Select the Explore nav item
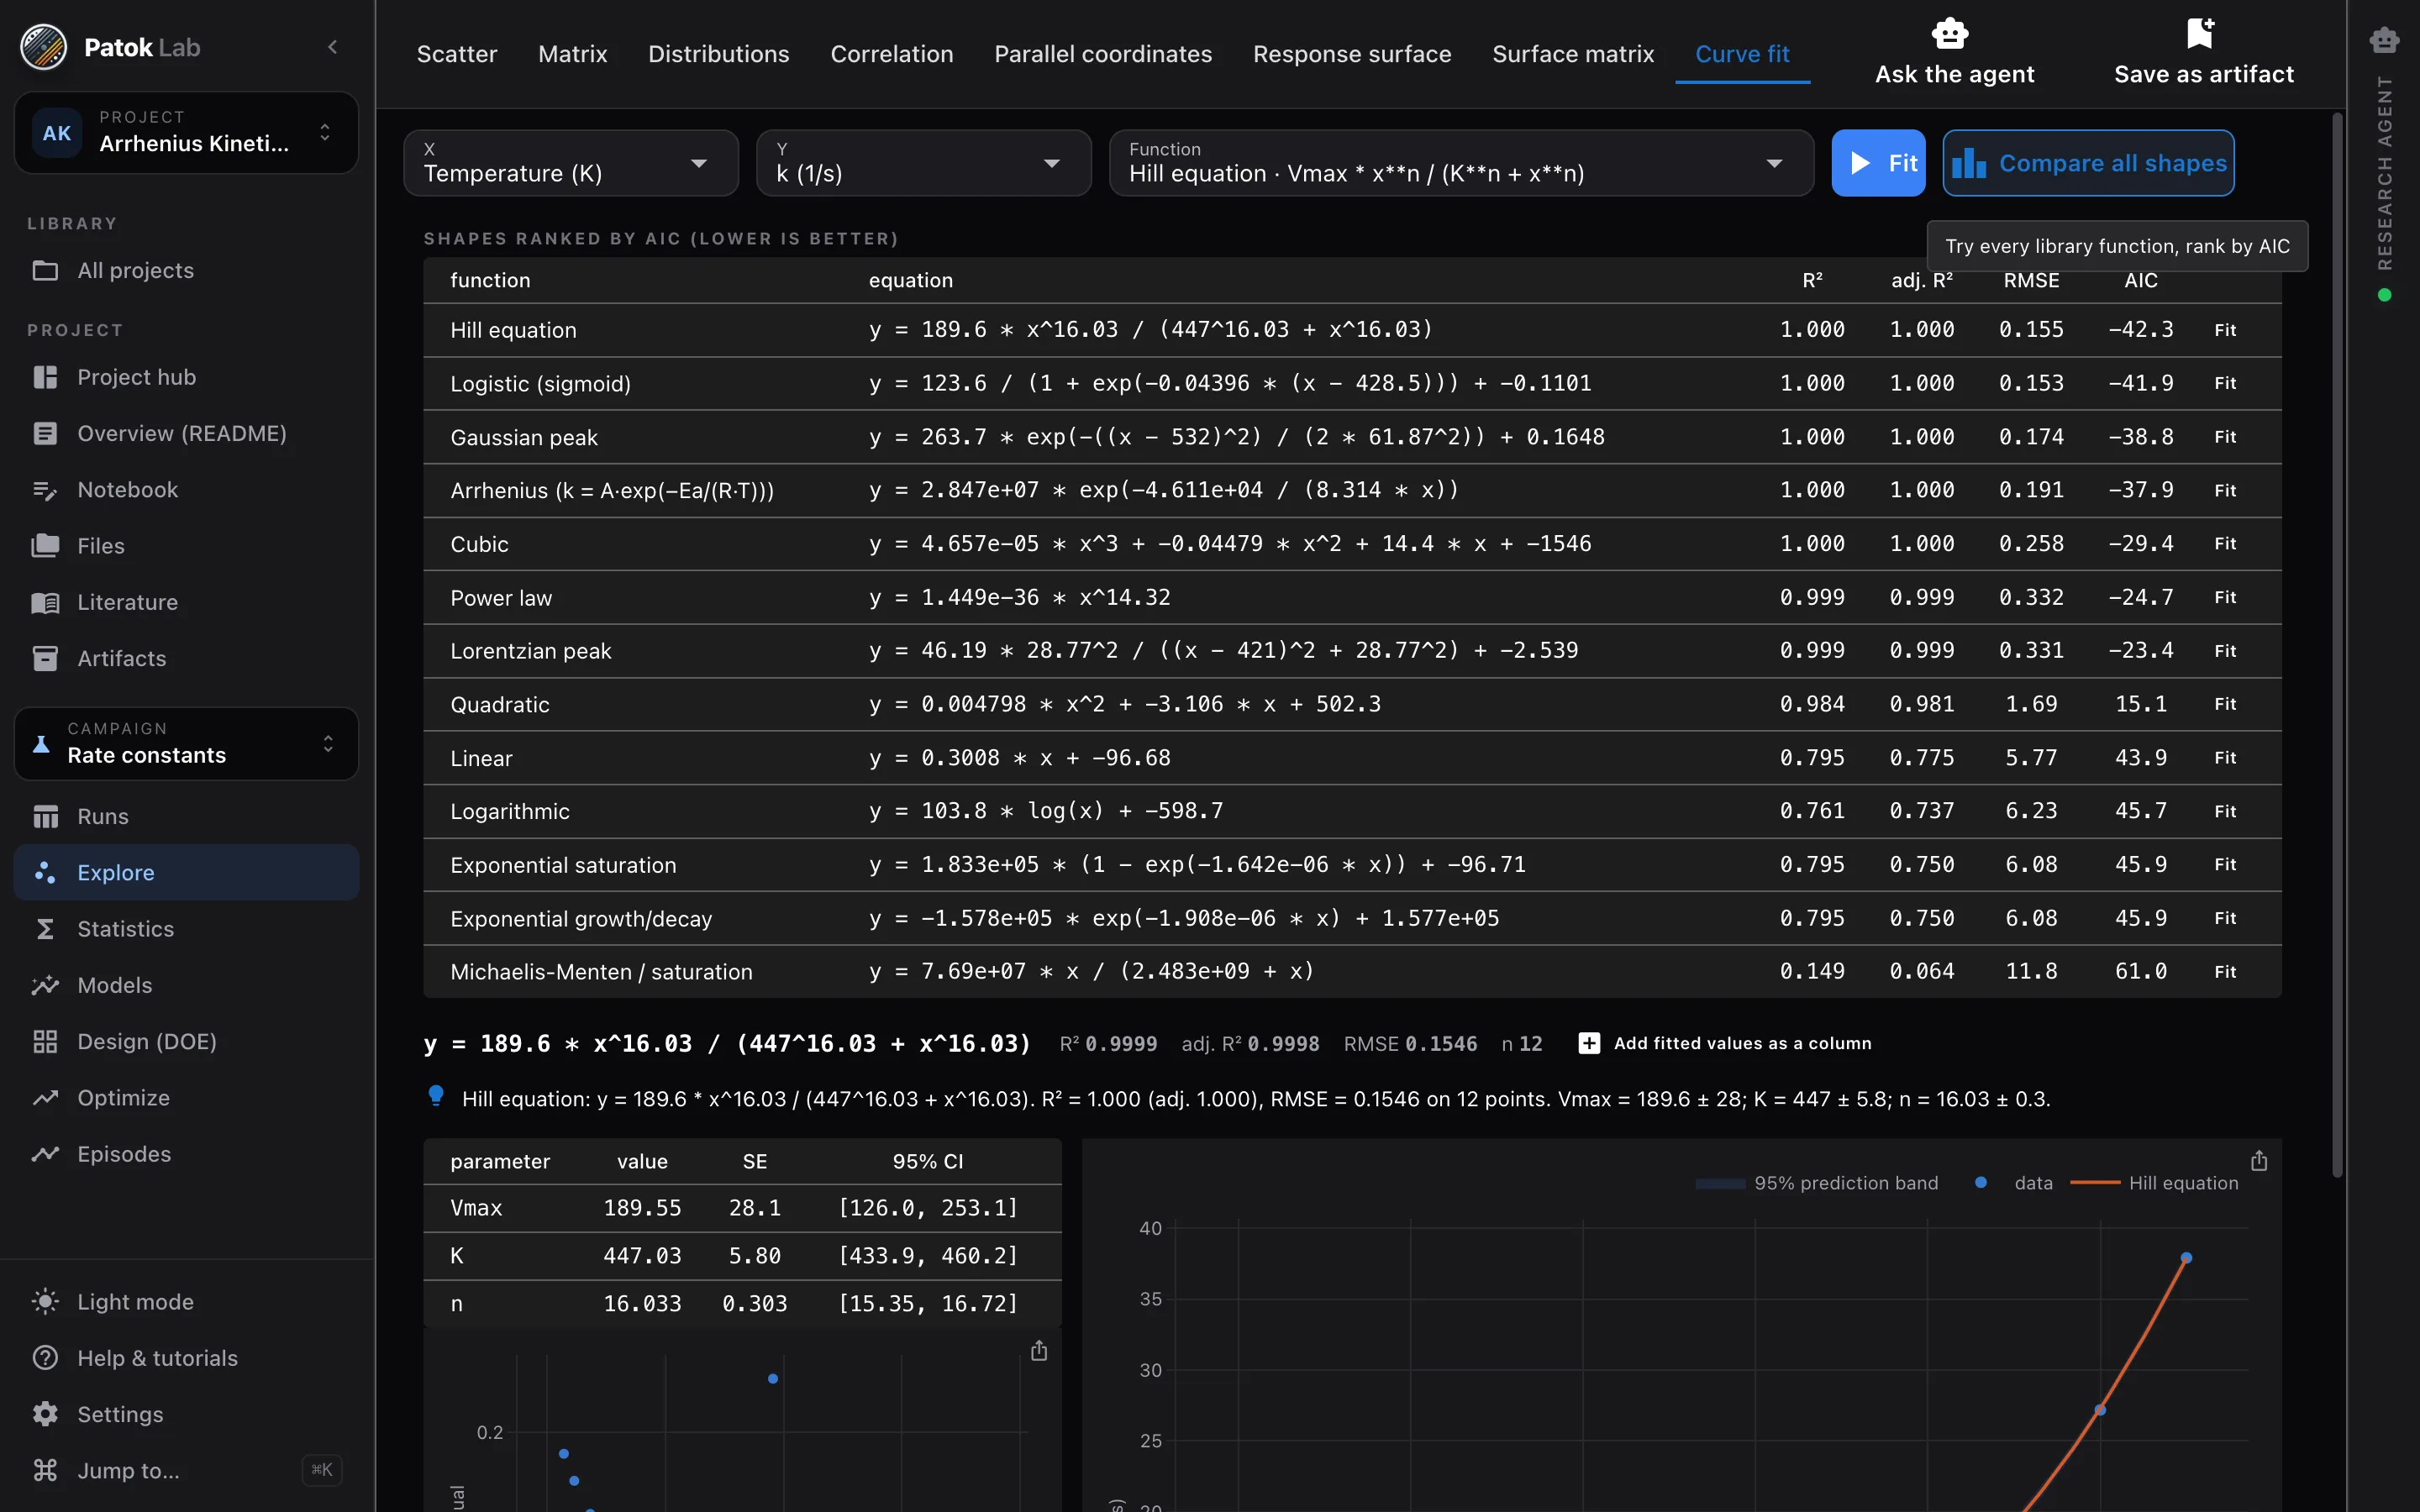 coord(186,872)
